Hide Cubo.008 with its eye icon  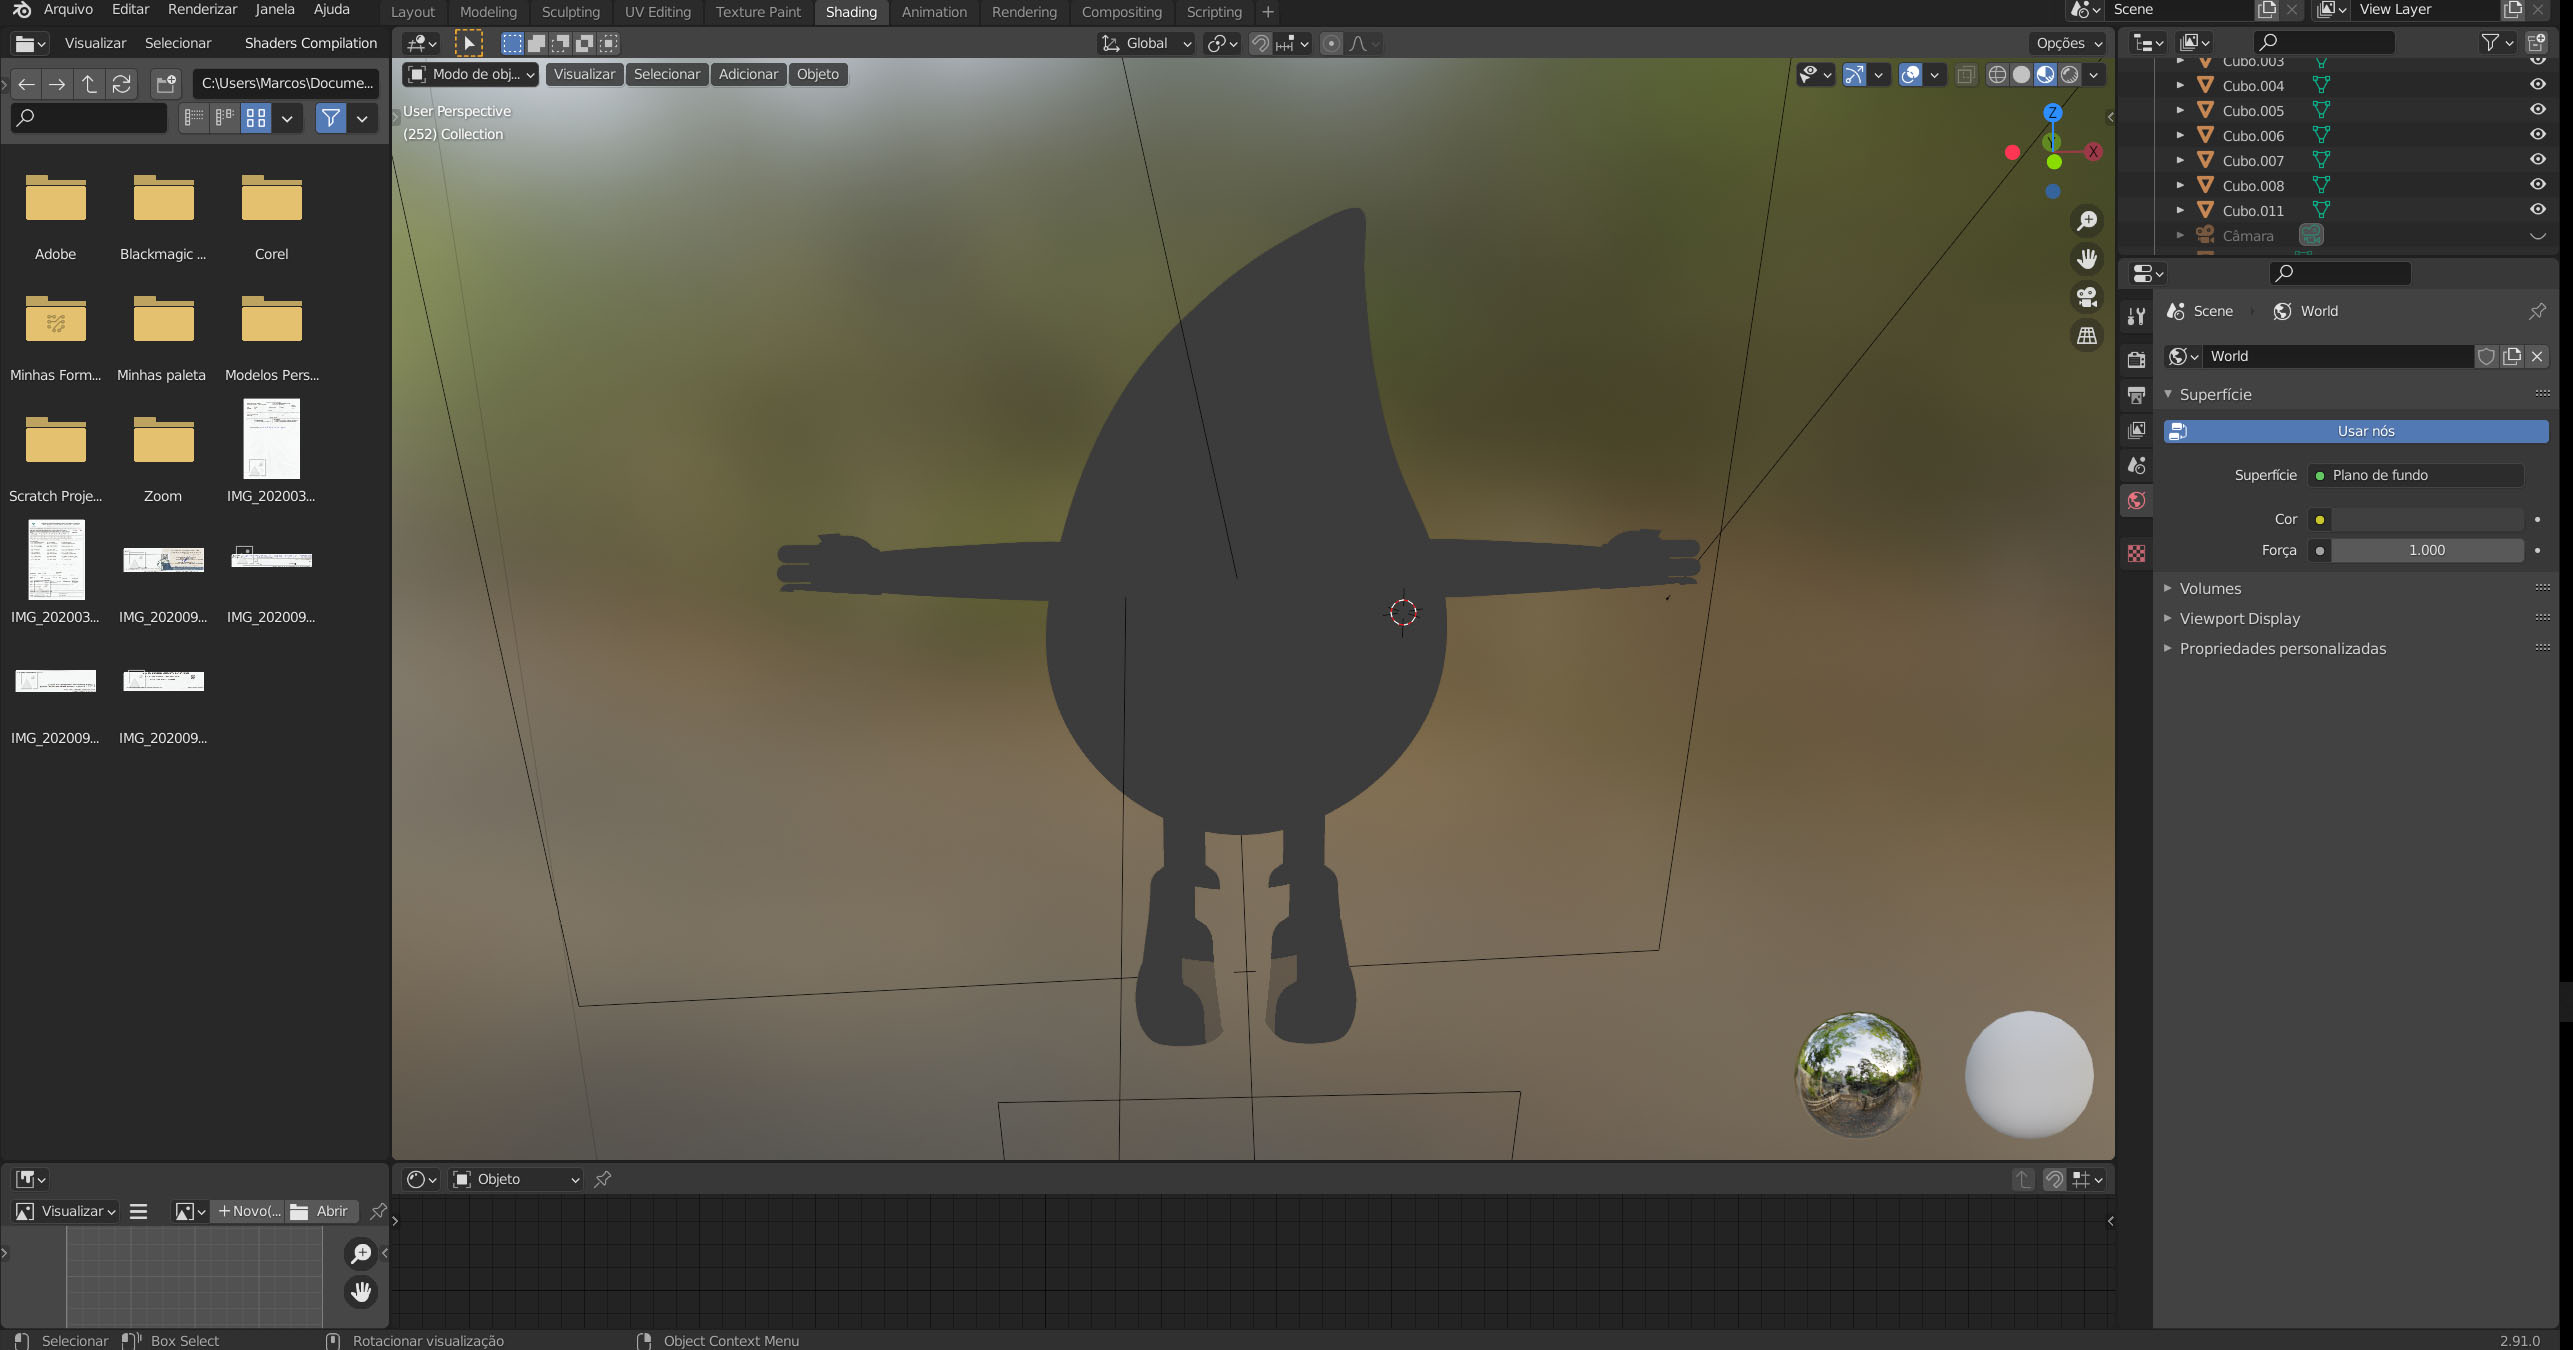tap(2538, 185)
